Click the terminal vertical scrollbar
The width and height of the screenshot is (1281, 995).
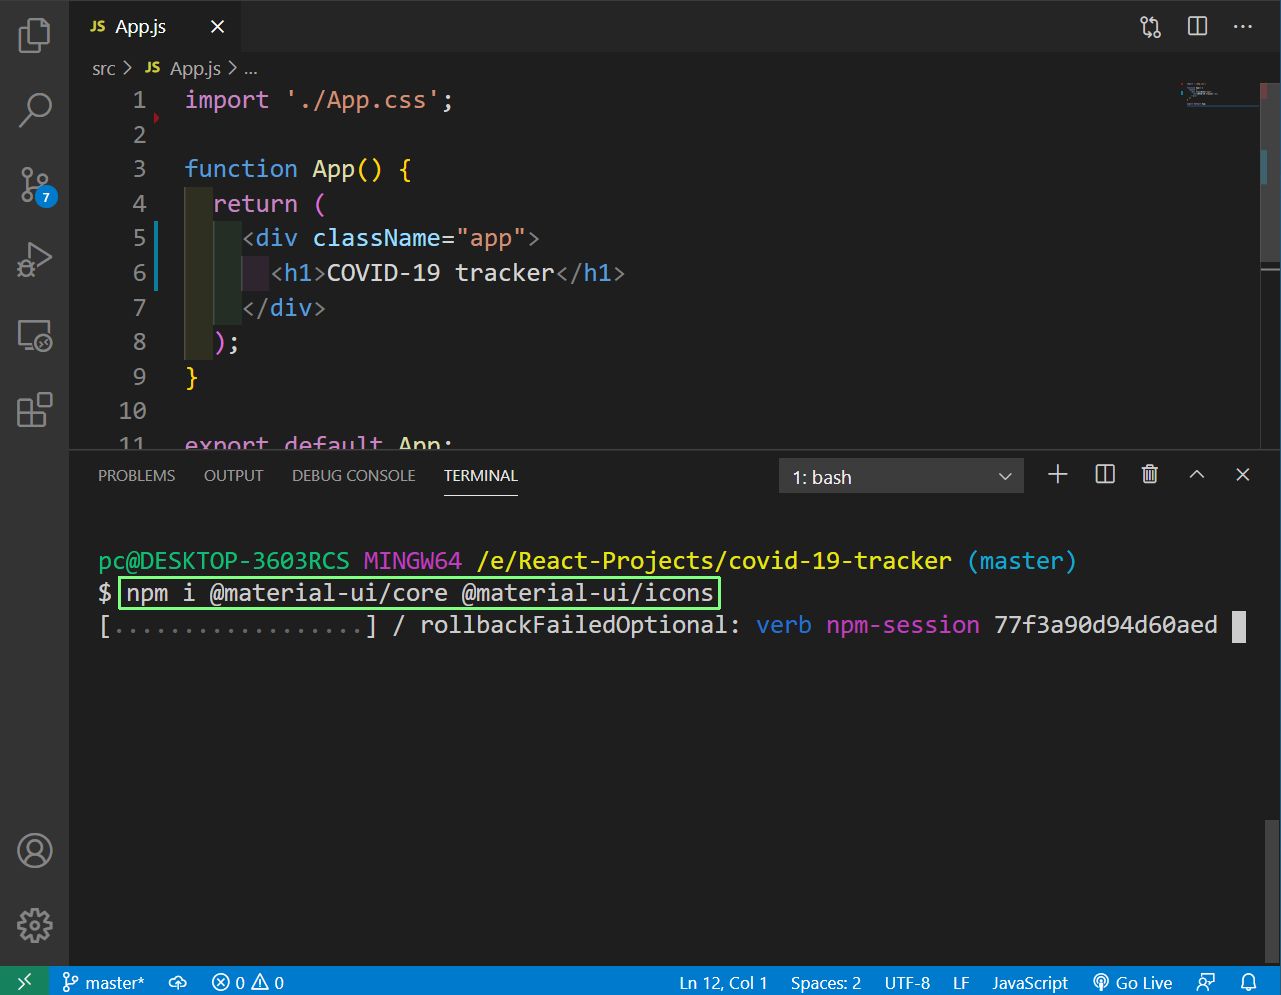[1271, 890]
